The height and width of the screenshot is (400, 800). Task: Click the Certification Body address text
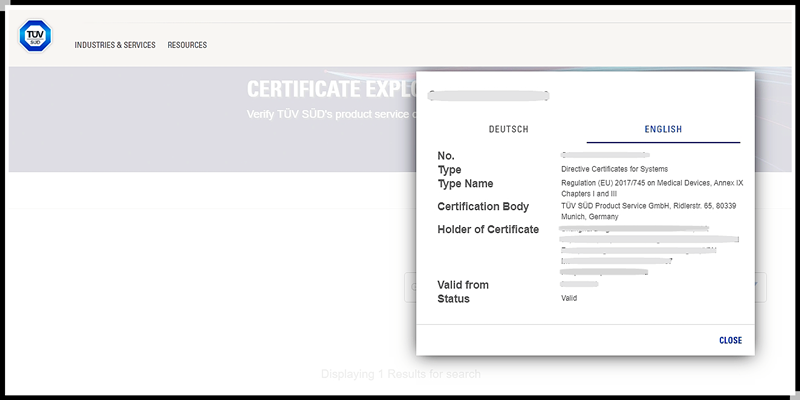pyautogui.click(x=648, y=211)
